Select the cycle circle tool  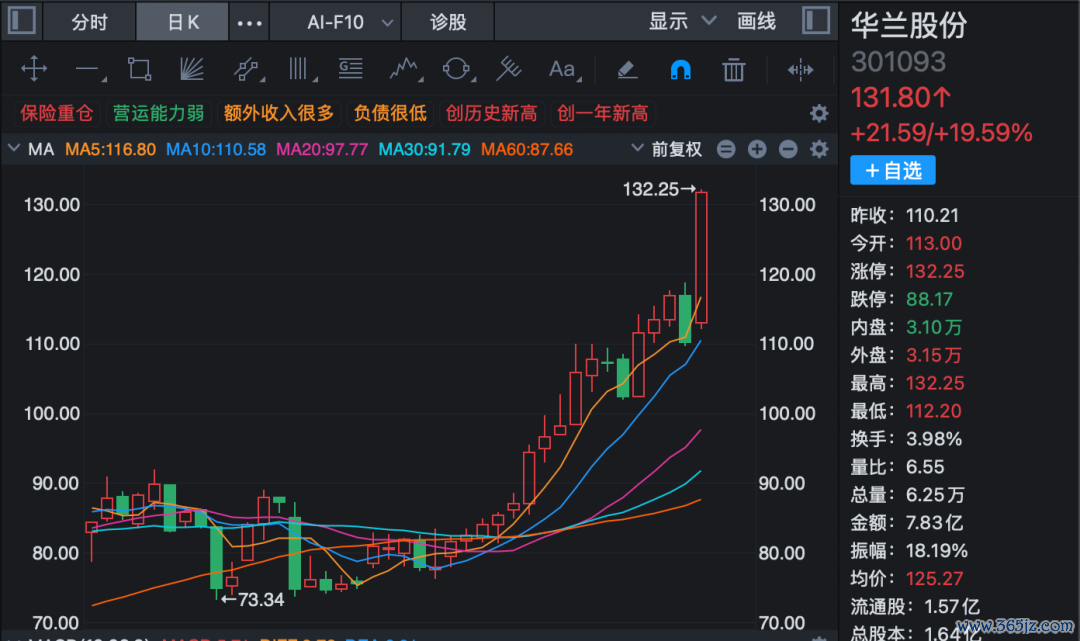click(457, 70)
